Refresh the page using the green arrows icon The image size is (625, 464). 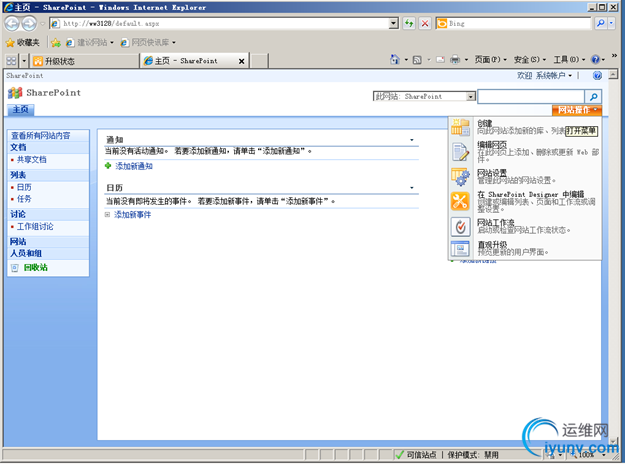click(409, 24)
